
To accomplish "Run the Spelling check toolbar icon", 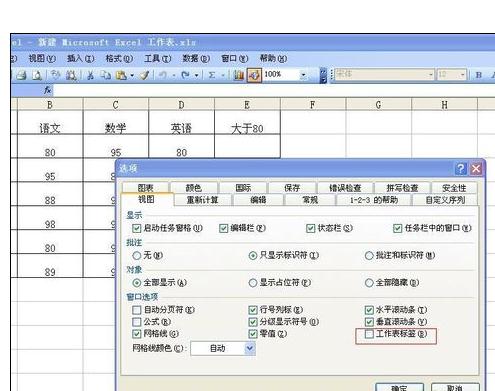I will [56, 75].
